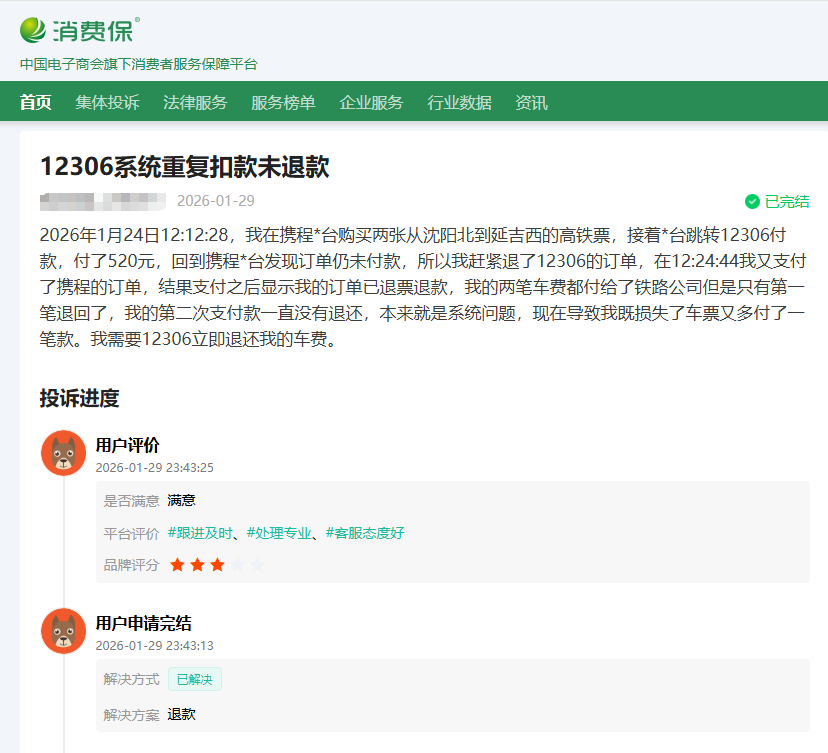
Task: Open the 服务榜单 page
Action: point(283,102)
